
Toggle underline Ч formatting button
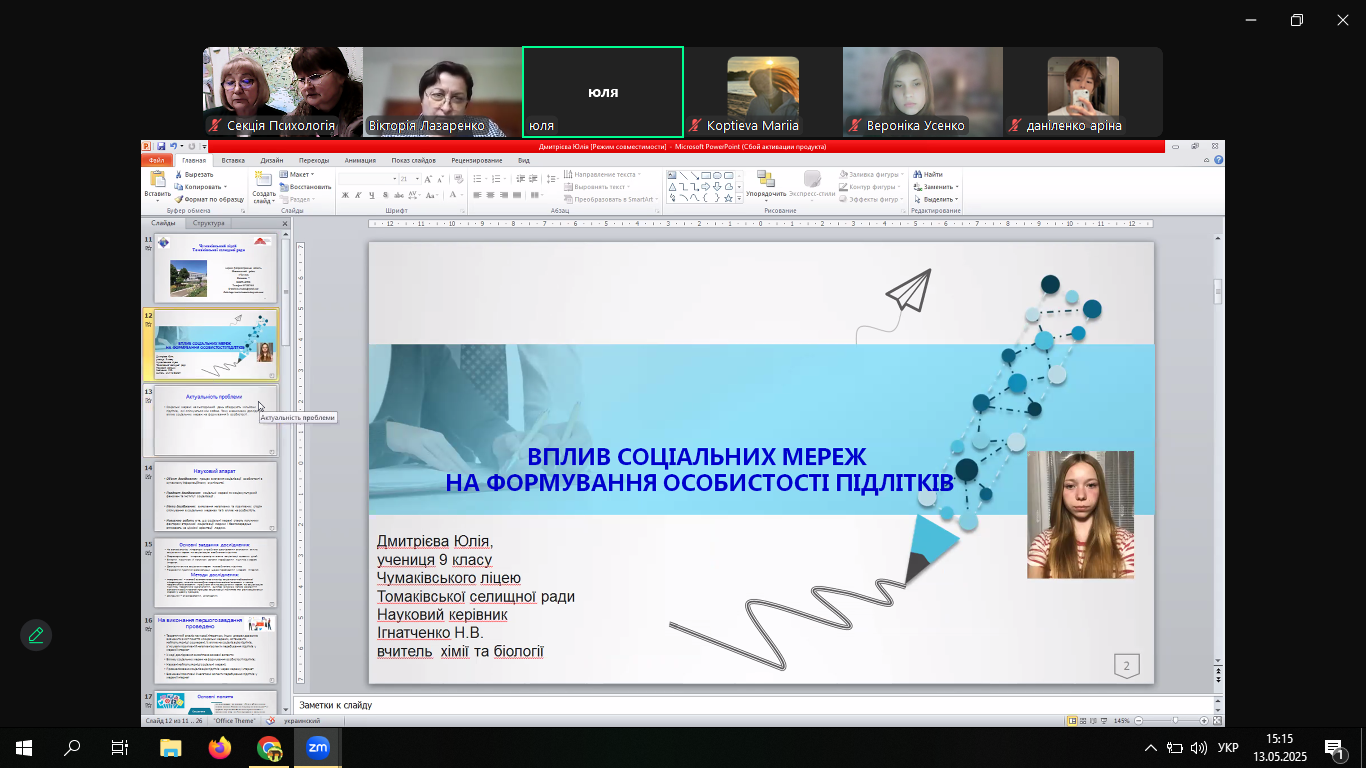(x=371, y=196)
